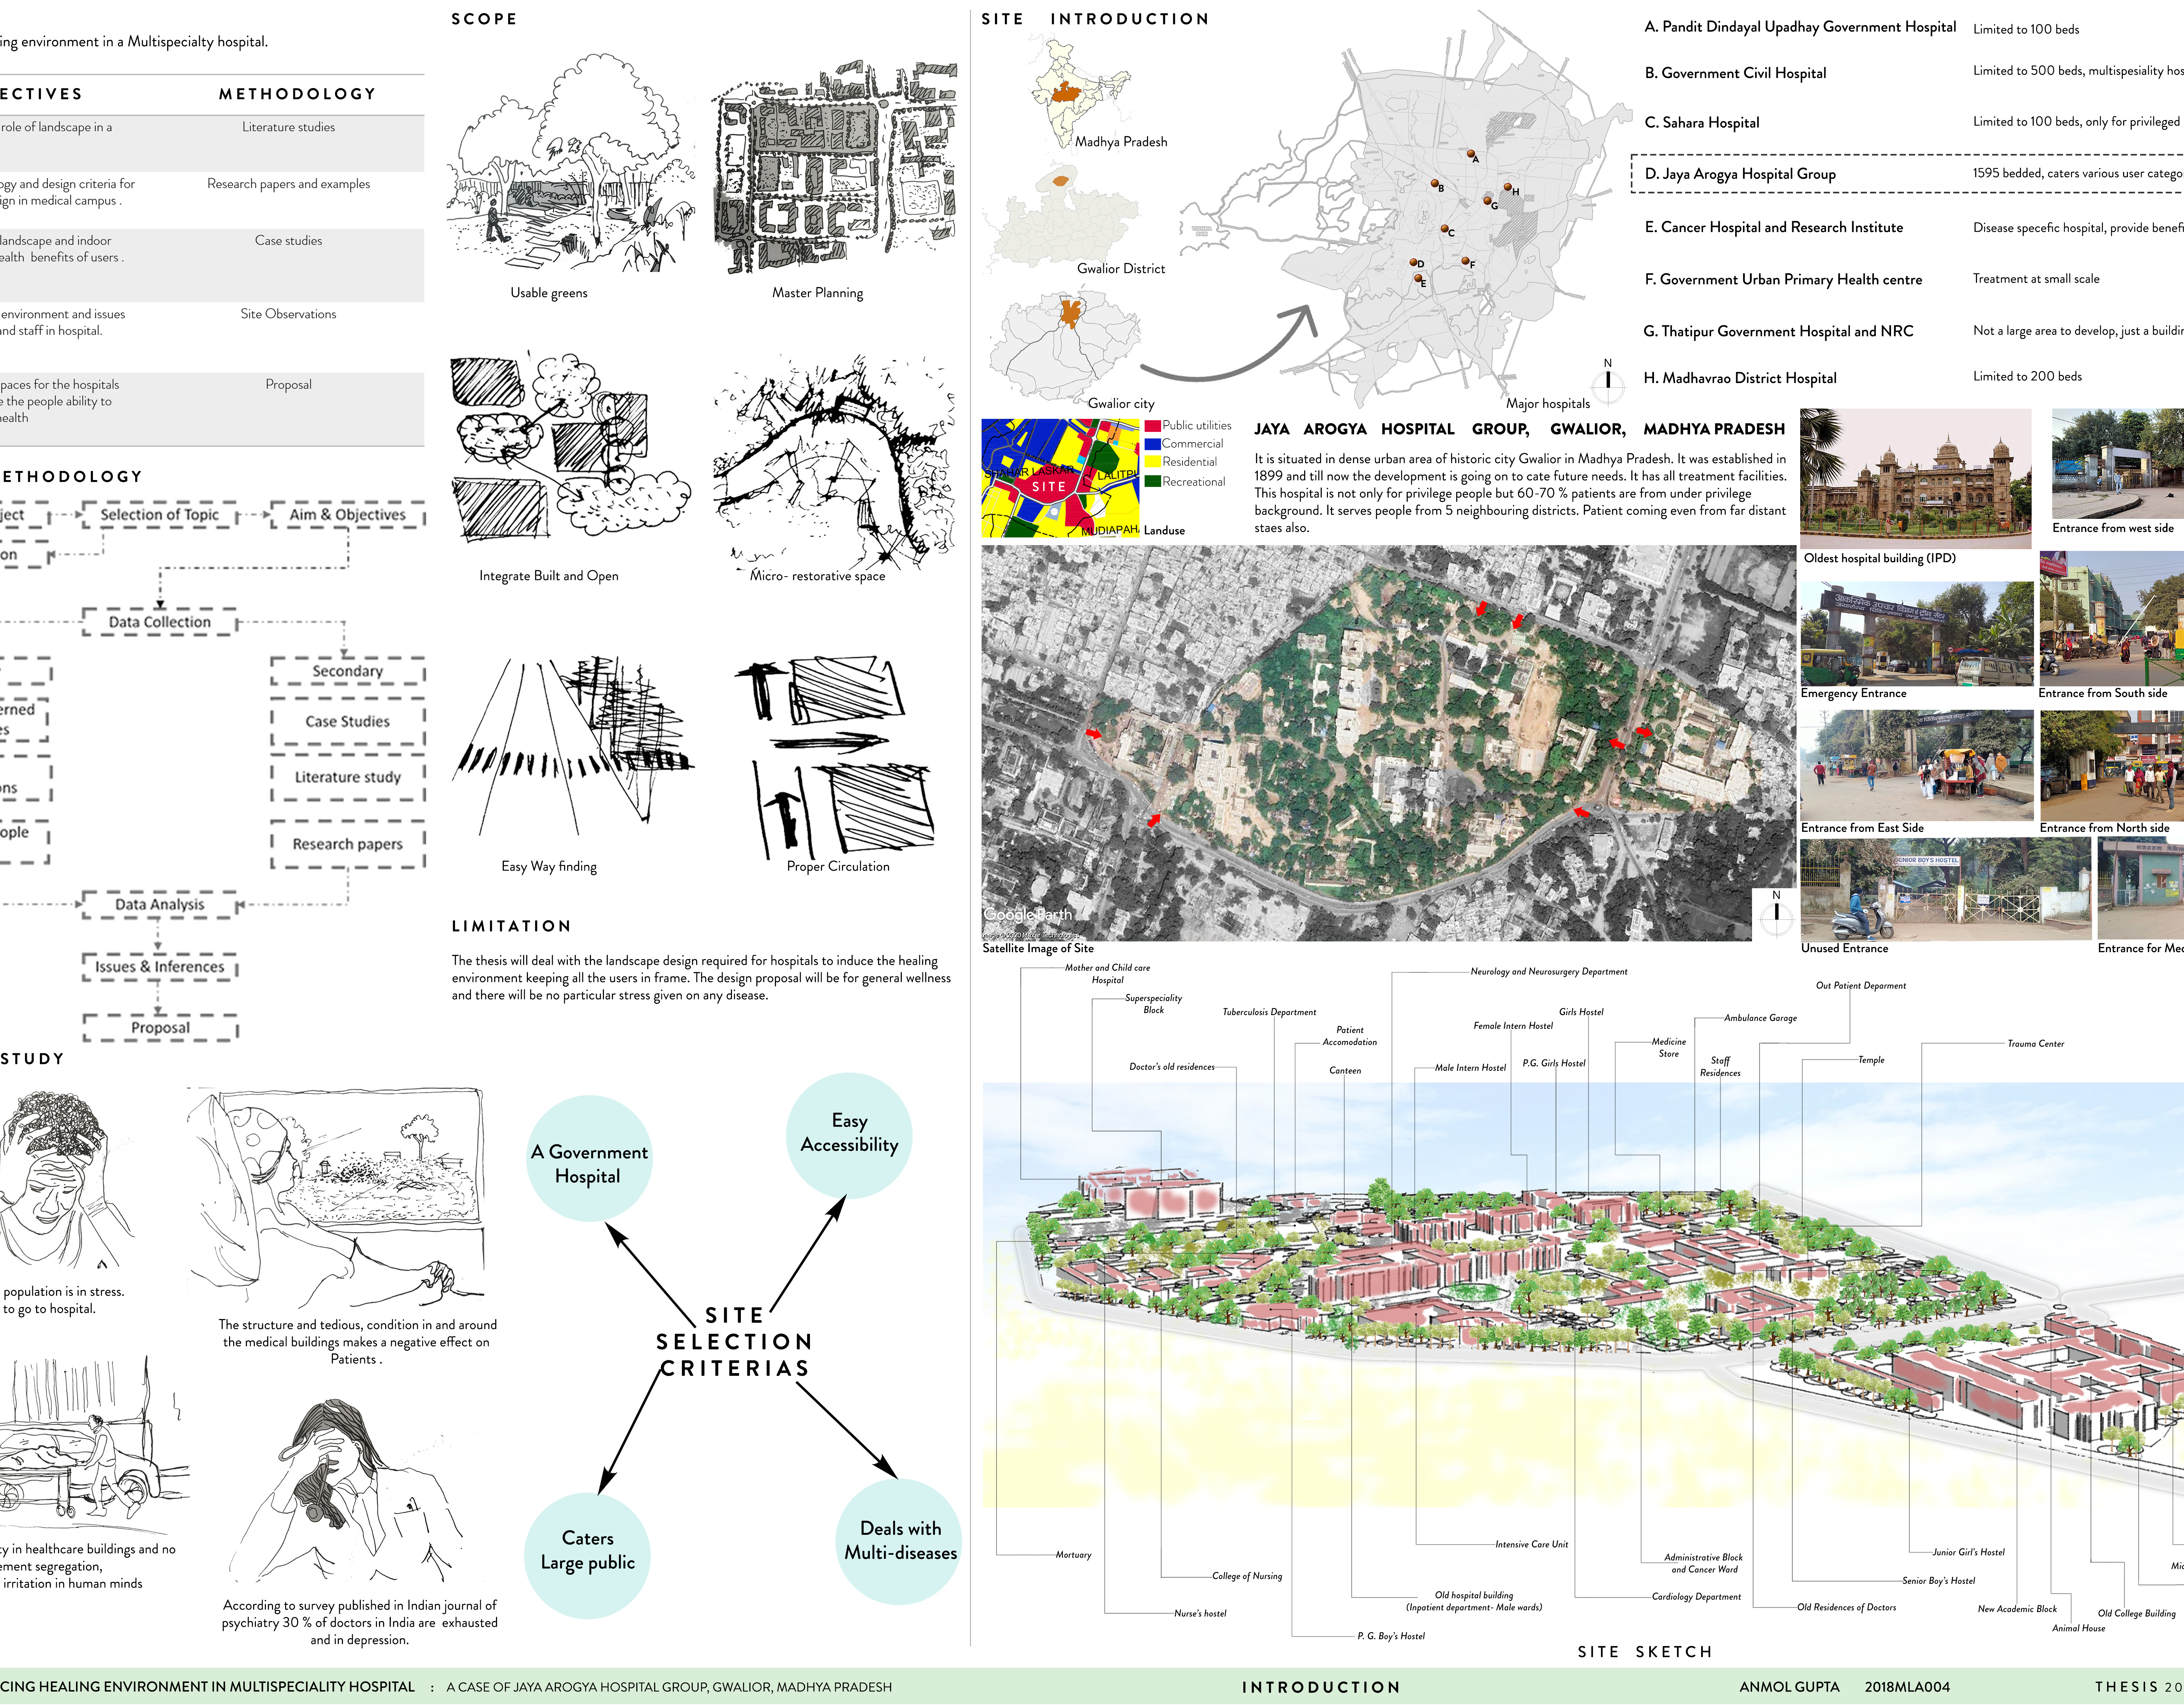The width and height of the screenshot is (2184, 1708).
Task: Click the Data Collection flowchart box
Action: click(160, 622)
